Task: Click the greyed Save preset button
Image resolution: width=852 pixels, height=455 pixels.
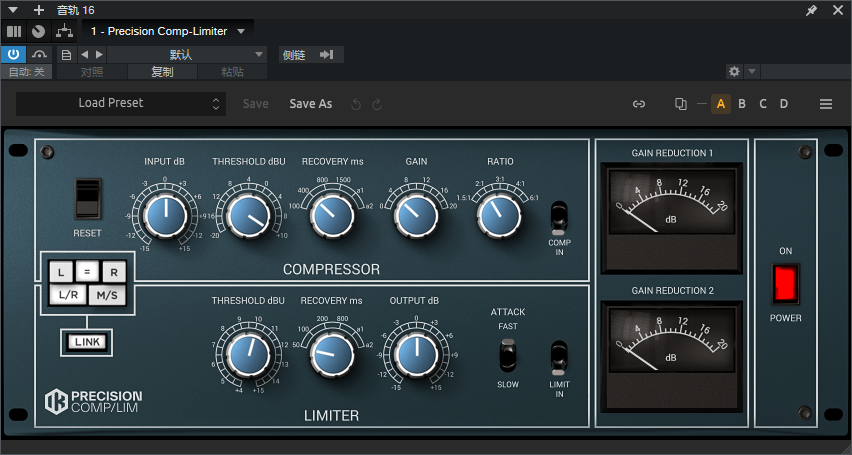Action: pyautogui.click(x=255, y=104)
